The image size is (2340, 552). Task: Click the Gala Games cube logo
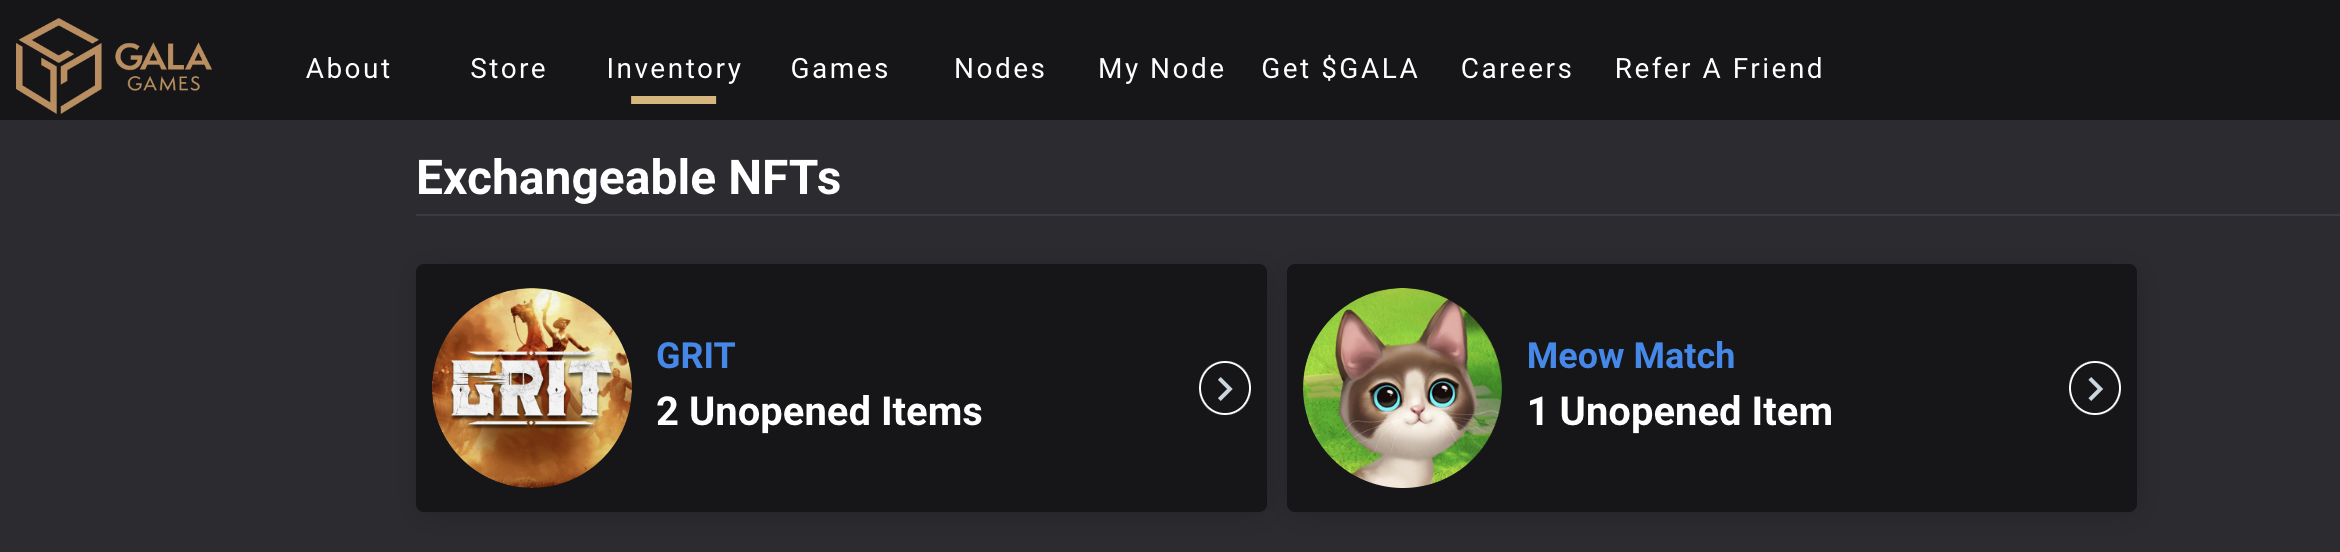58,66
